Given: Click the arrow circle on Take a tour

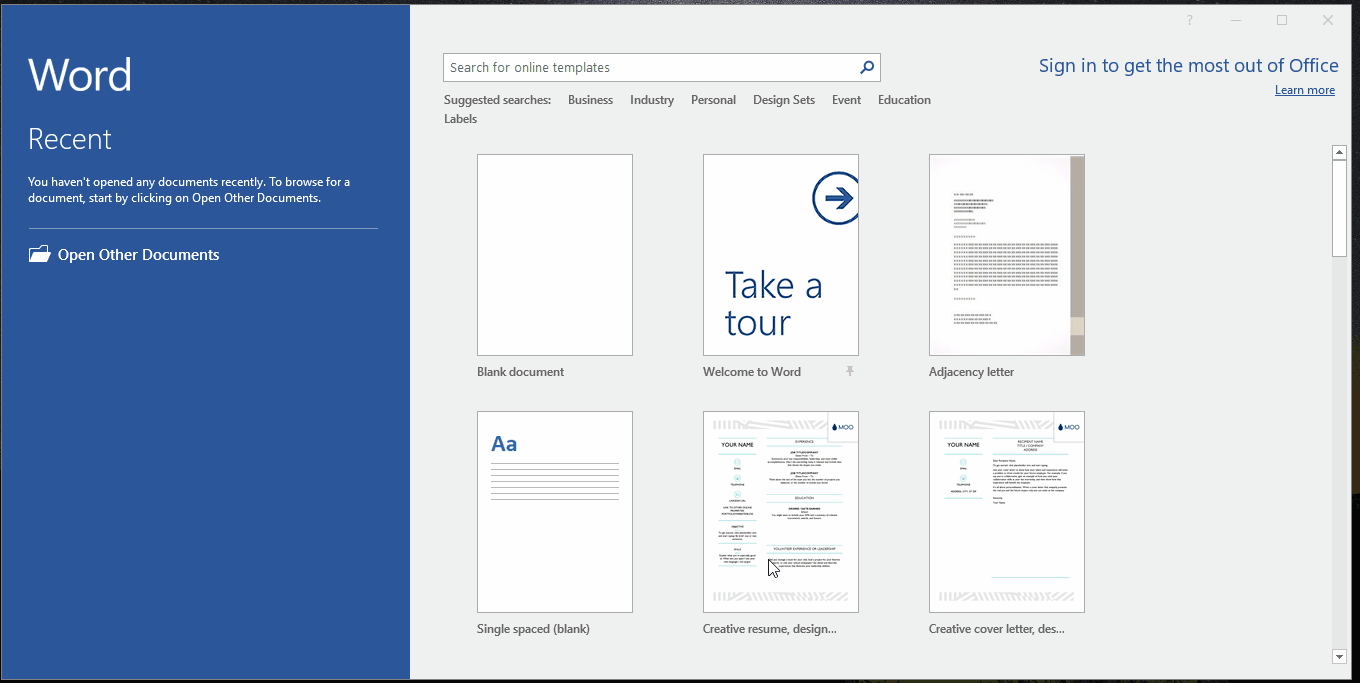Looking at the screenshot, I should 837,198.
